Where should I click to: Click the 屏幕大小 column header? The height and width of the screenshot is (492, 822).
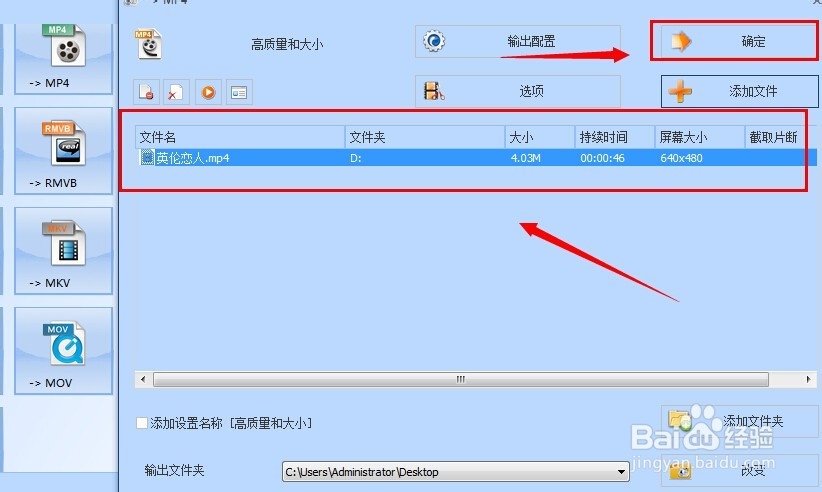click(x=700, y=137)
